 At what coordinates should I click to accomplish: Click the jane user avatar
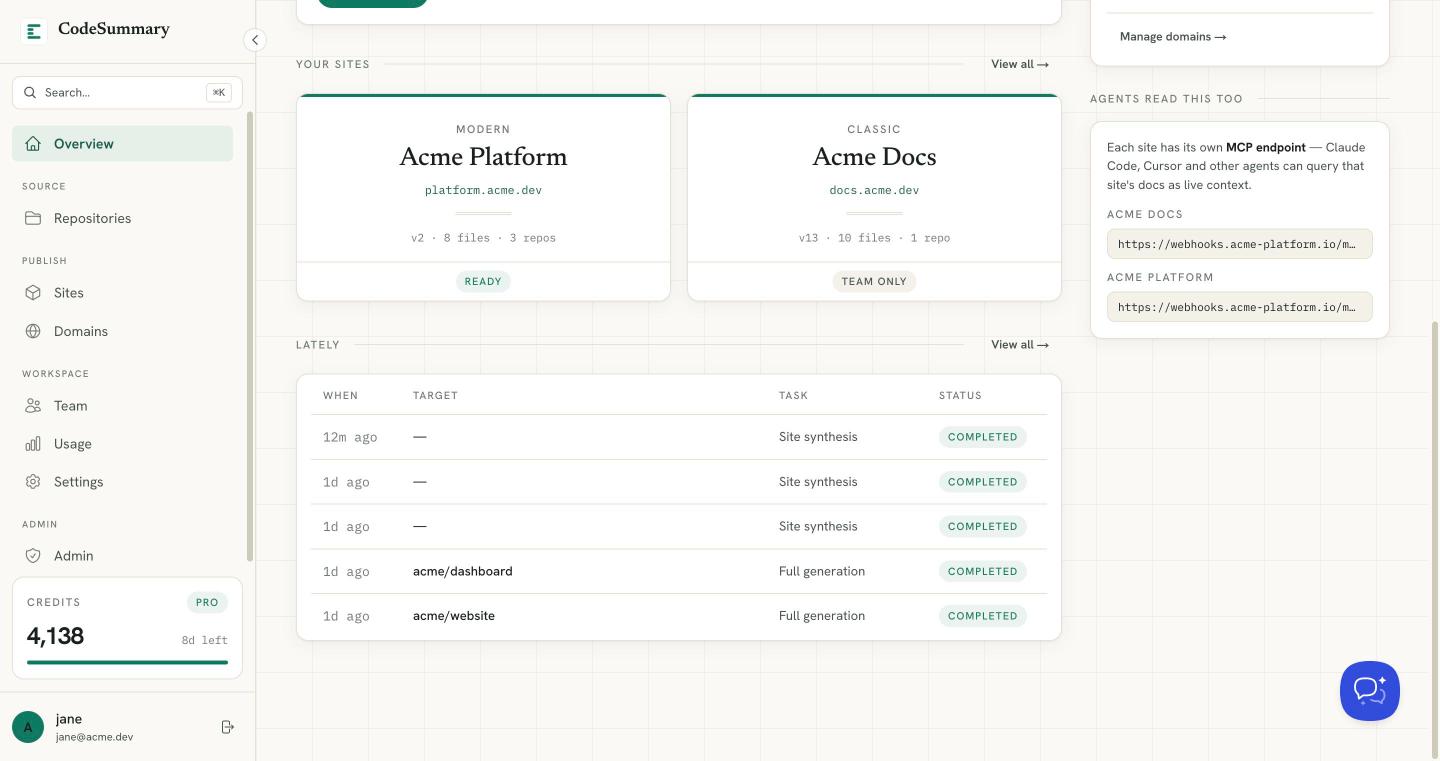28,727
